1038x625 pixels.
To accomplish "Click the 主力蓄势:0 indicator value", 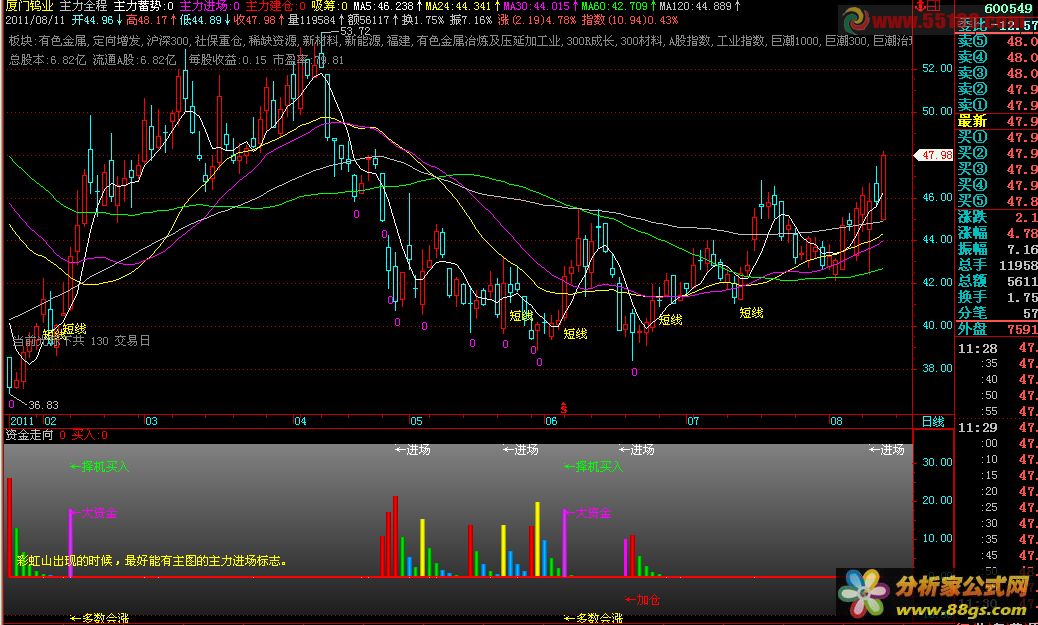I will point(144,7).
